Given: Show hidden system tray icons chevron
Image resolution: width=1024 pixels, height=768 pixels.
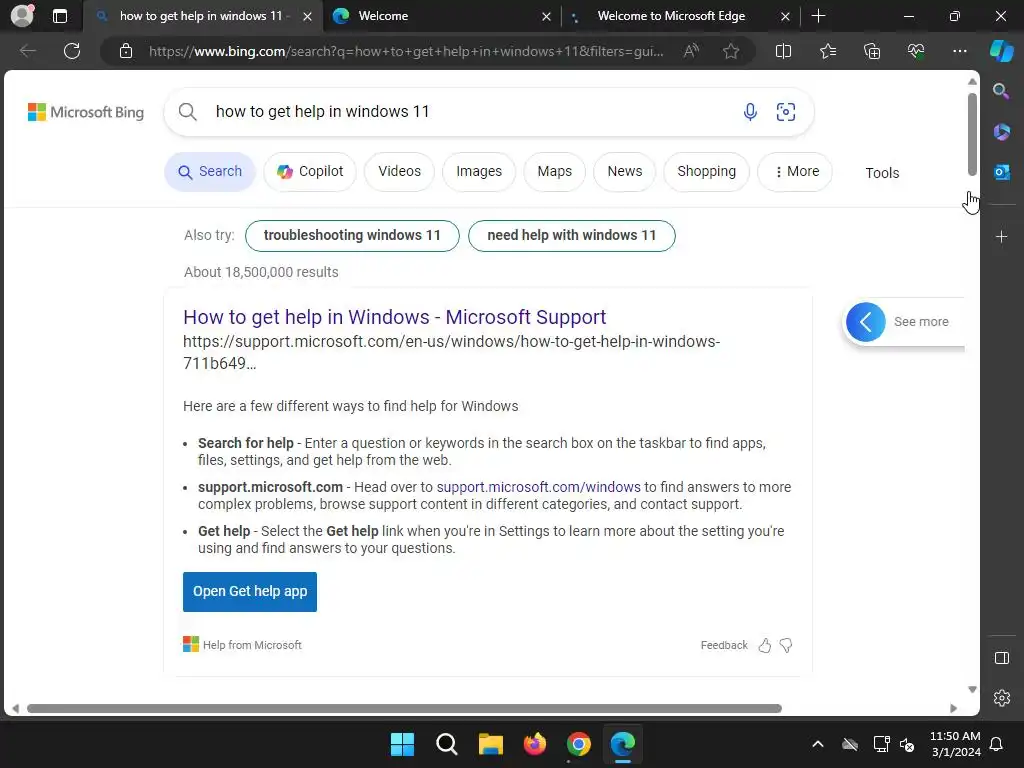Looking at the screenshot, I should coord(817,744).
